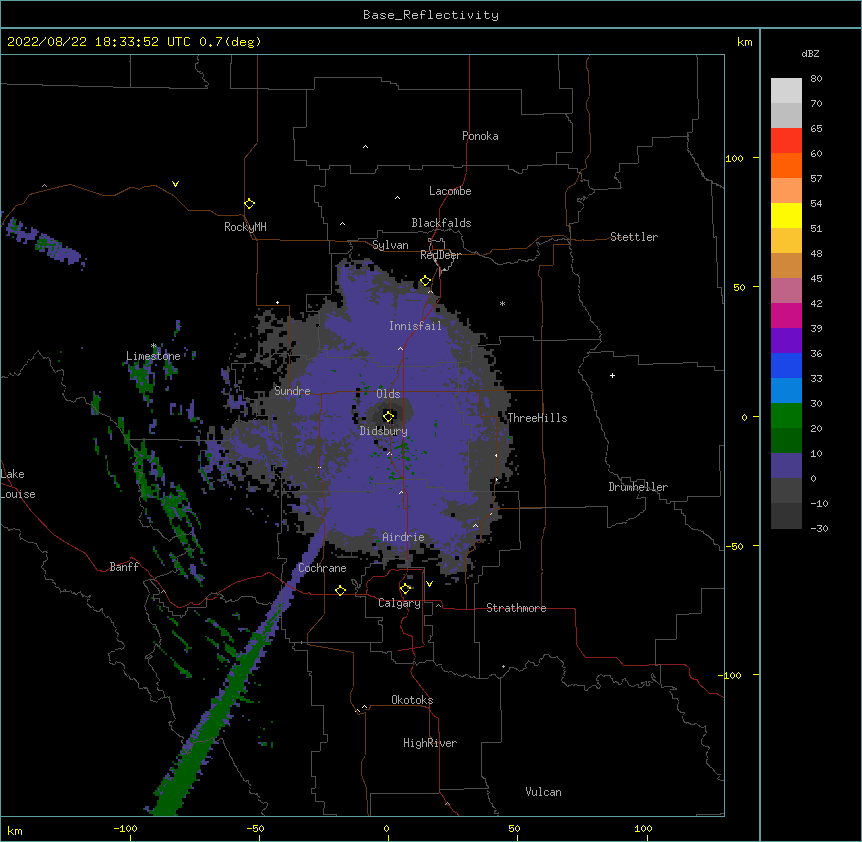This screenshot has height=842, width=862.
Task: Click the yellow V marker east of Calgary
Action: pos(429,584)
